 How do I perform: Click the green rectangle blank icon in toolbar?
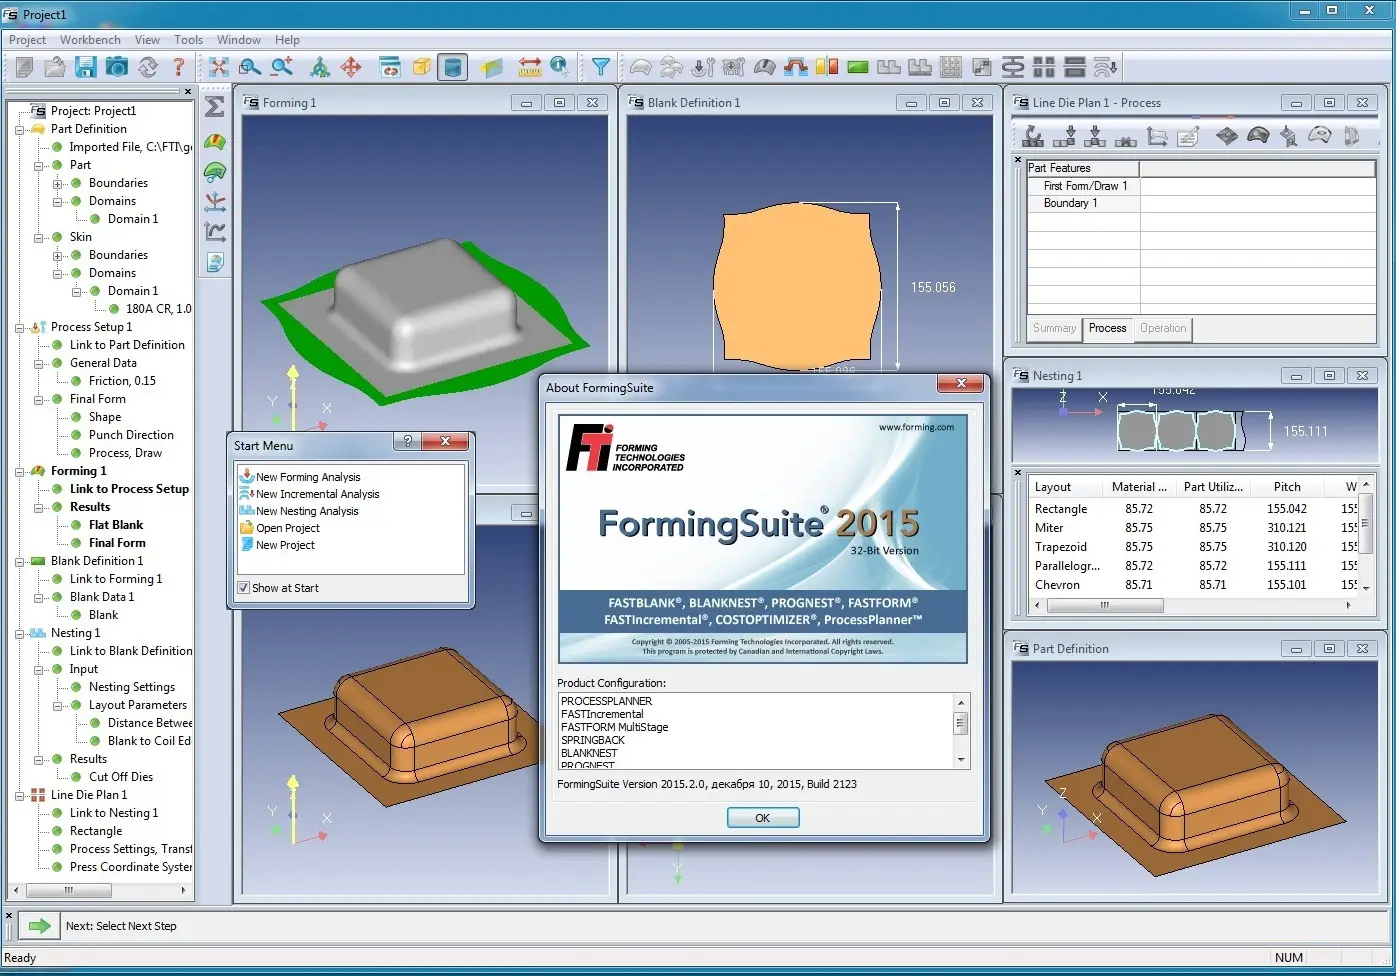(x=857, y=67)
